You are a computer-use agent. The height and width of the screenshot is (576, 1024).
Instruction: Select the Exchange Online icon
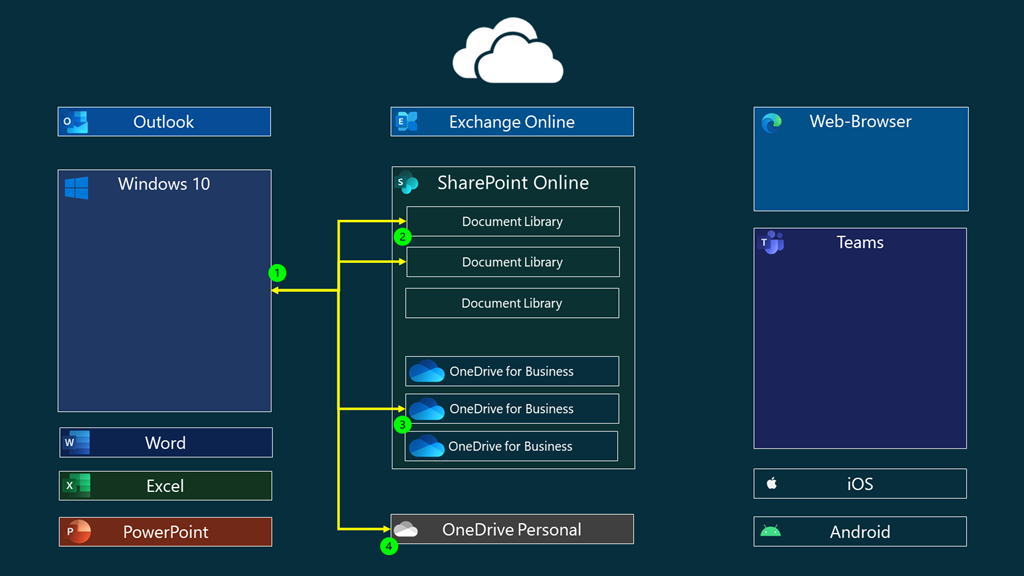pos(407,122)
